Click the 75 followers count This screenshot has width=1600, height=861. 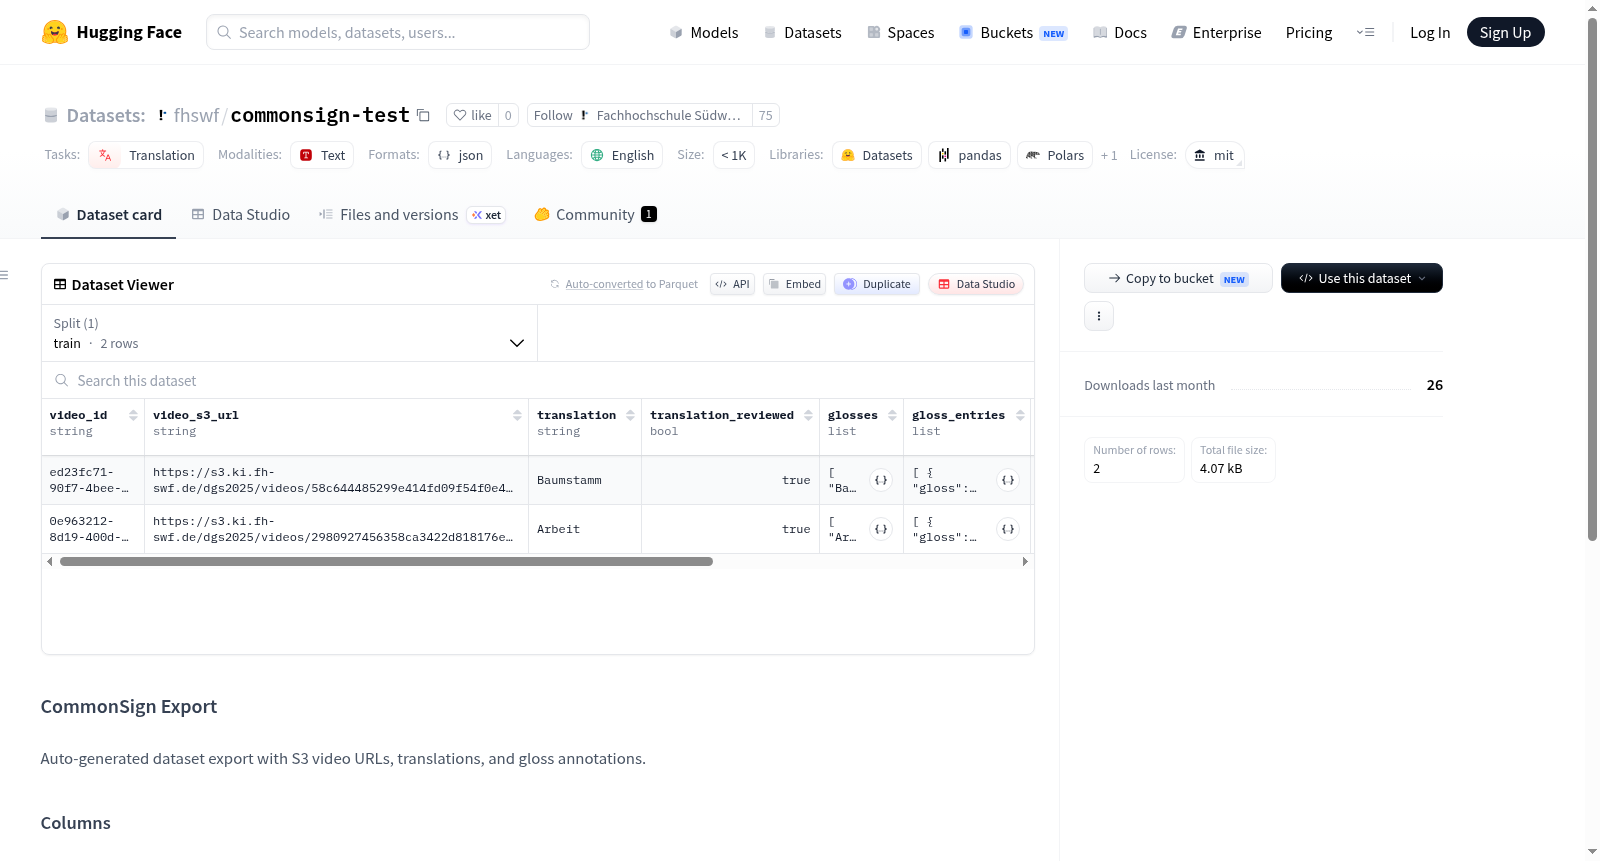[766, 115]
